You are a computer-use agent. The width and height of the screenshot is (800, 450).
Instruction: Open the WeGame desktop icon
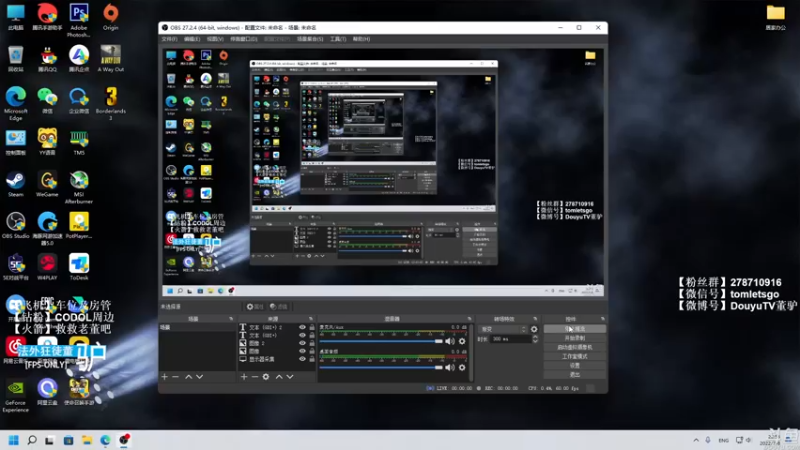[47, 184]
